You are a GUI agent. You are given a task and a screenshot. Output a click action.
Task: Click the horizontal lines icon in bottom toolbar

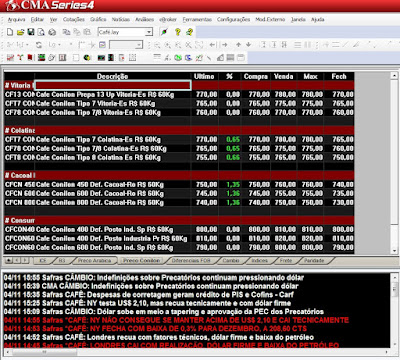point(157,58)
